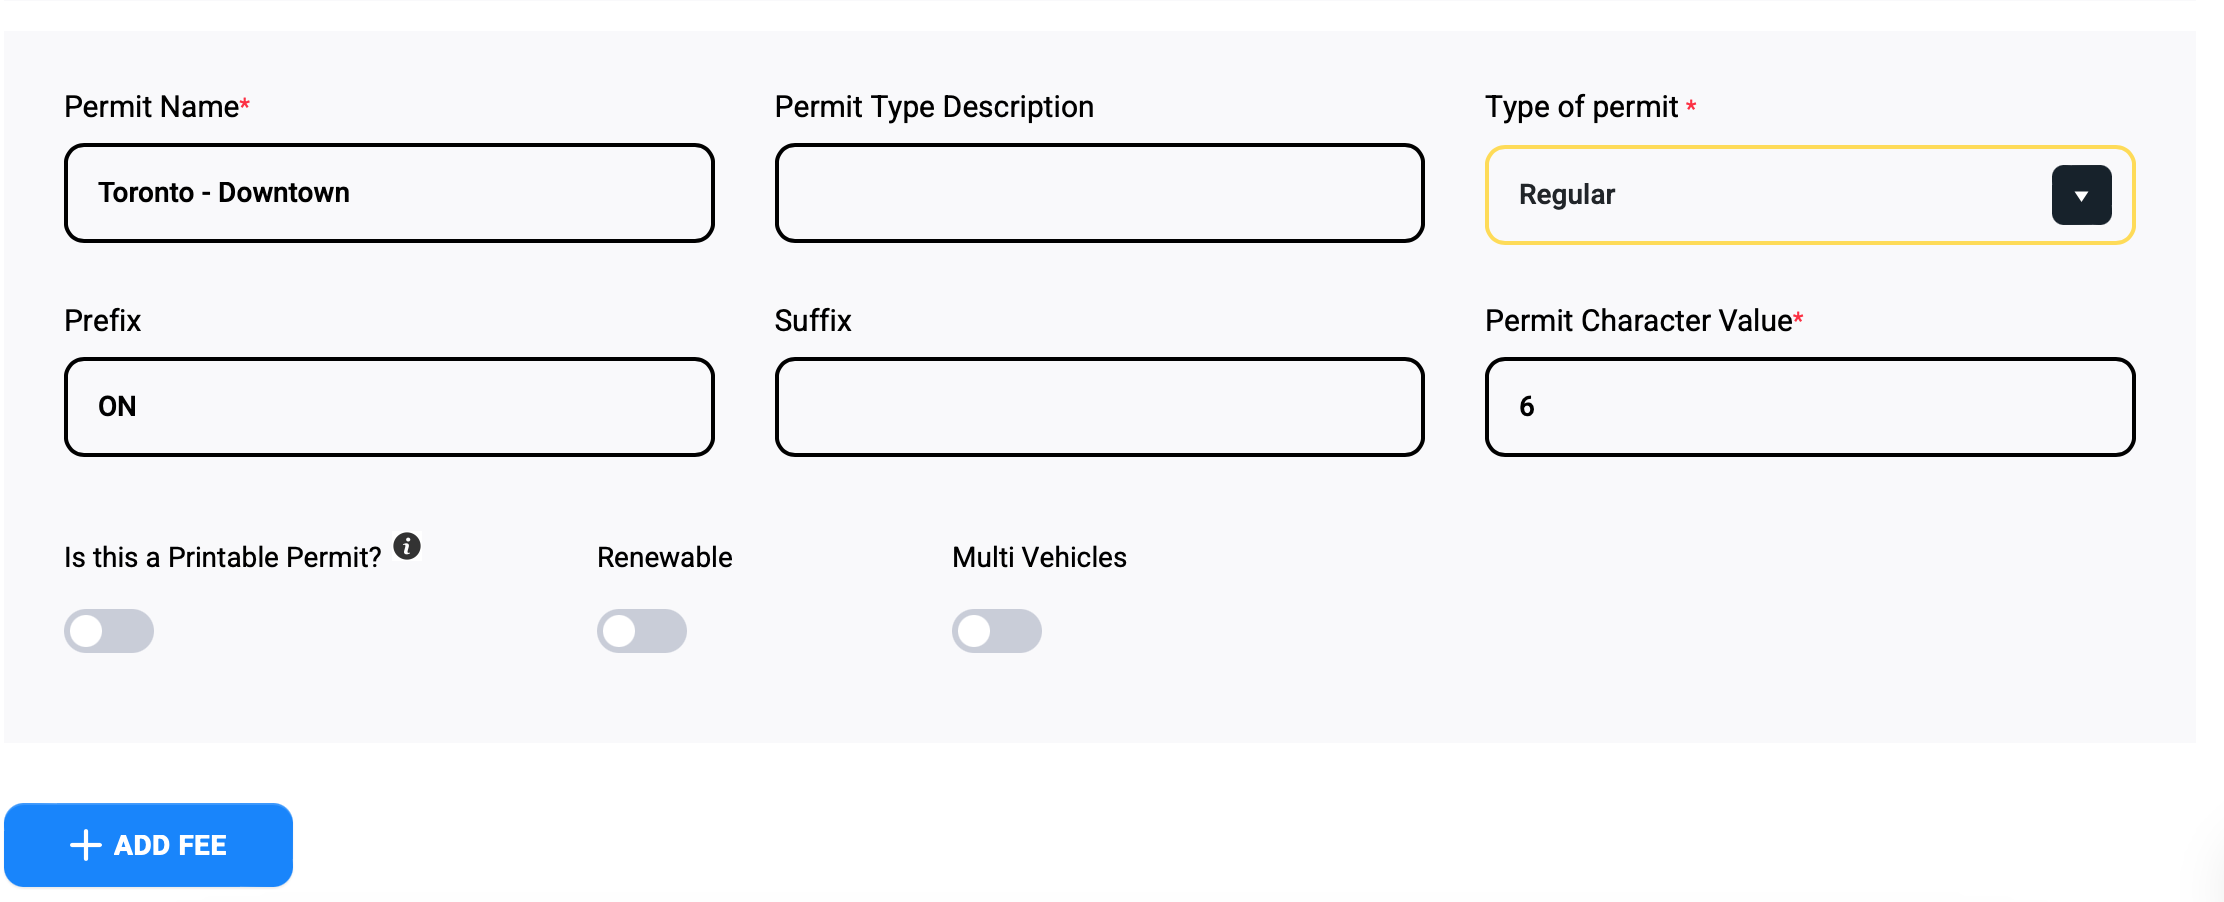Image resolution: width=2224 pixels, height=902 pixels.
Task: Click the Permit Name label
Action: 152,107
